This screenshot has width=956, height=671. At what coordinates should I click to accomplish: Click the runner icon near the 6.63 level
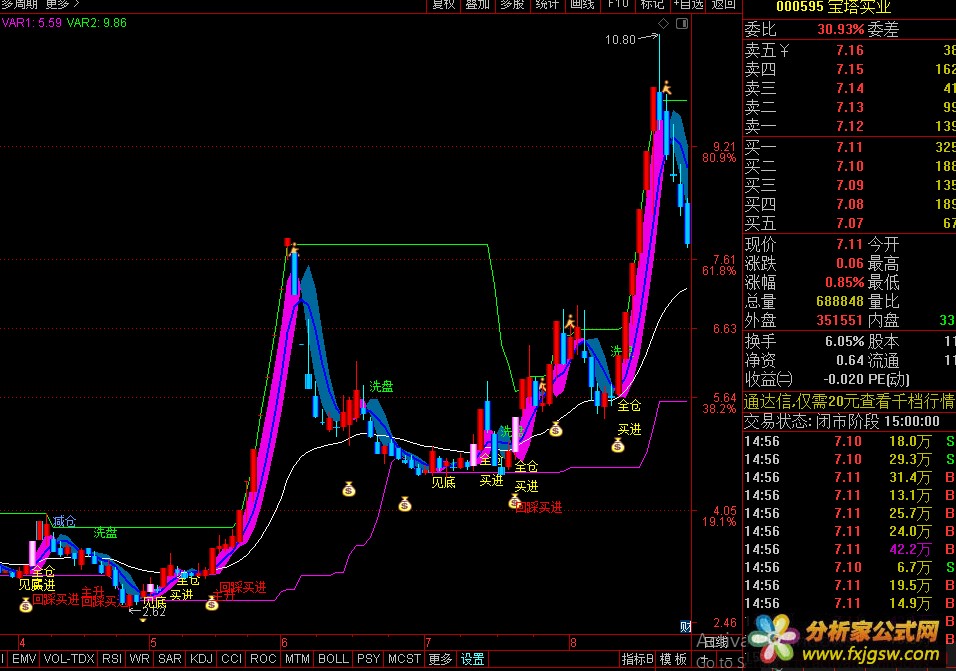(570, 322)
